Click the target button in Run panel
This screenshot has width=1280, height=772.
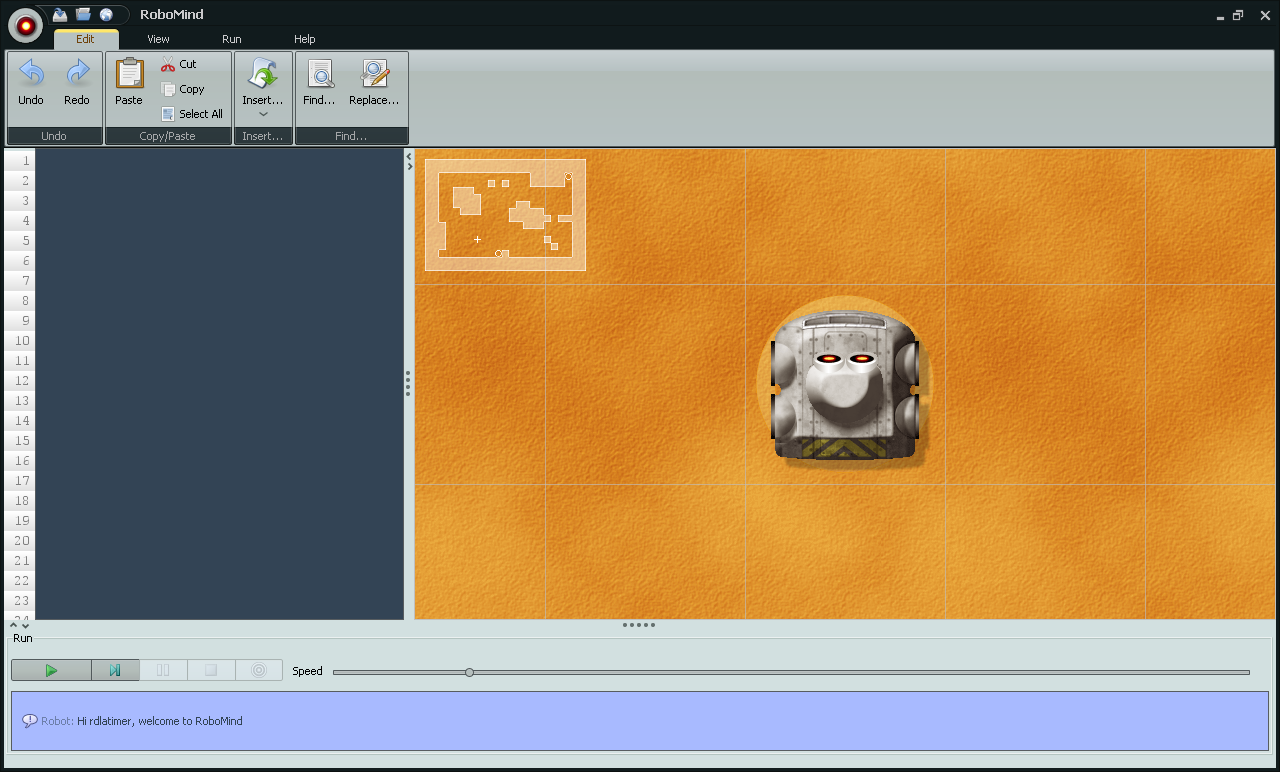pyautogui.click(x=259, y=670)
